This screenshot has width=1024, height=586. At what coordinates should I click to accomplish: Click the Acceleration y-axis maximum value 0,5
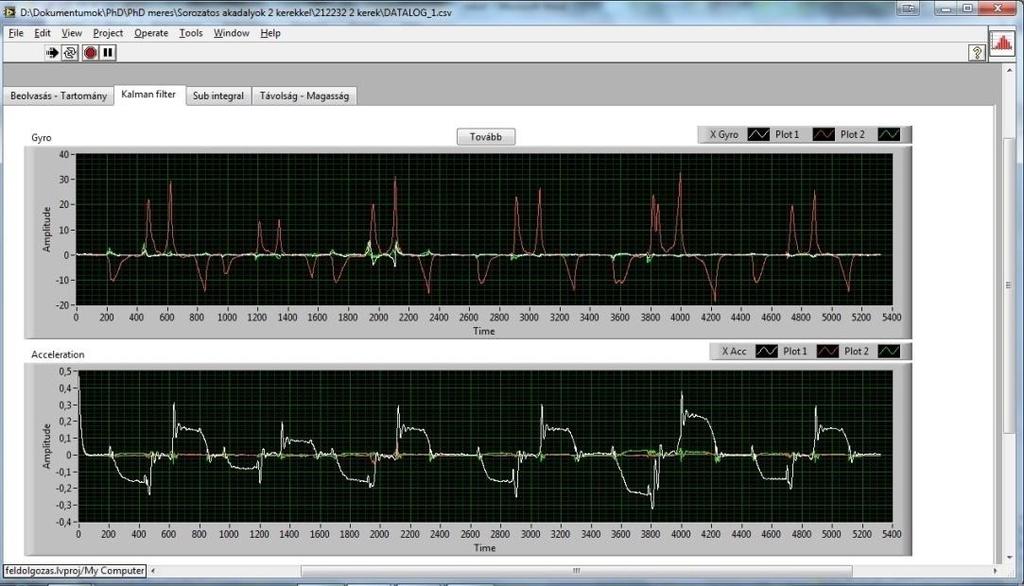tap(65, 372)
